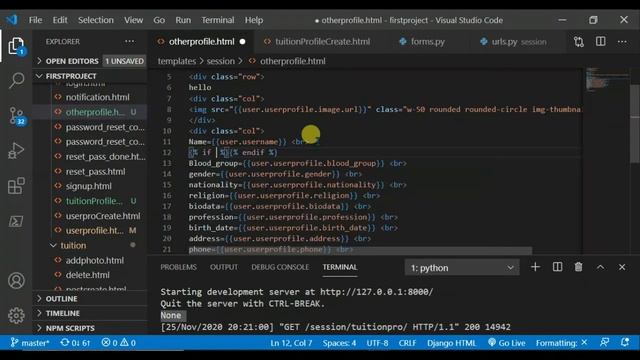
Task: Open reset_pass.html in explorer
Action: pyautogui.click(x=96, y=171)
